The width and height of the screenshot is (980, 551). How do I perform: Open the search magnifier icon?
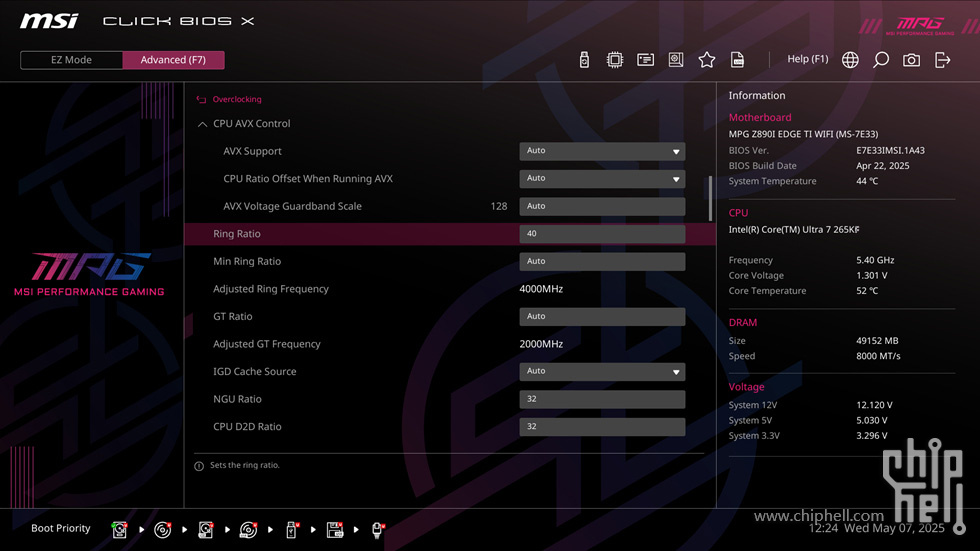[x=881, y=60]
